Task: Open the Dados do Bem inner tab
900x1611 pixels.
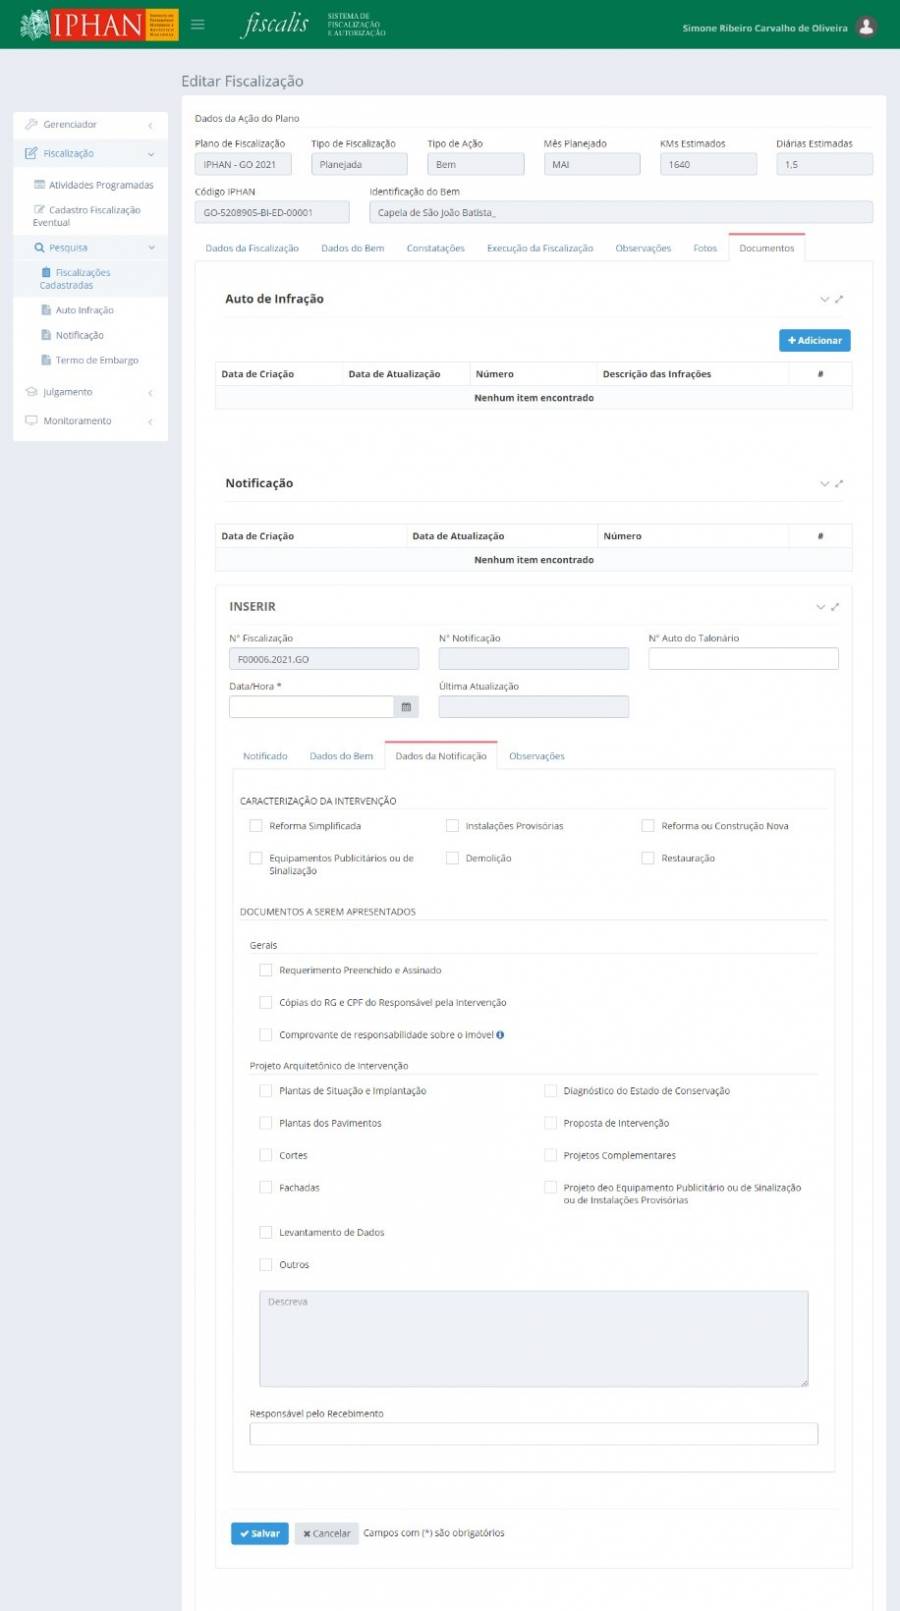Action: (341, 756)
